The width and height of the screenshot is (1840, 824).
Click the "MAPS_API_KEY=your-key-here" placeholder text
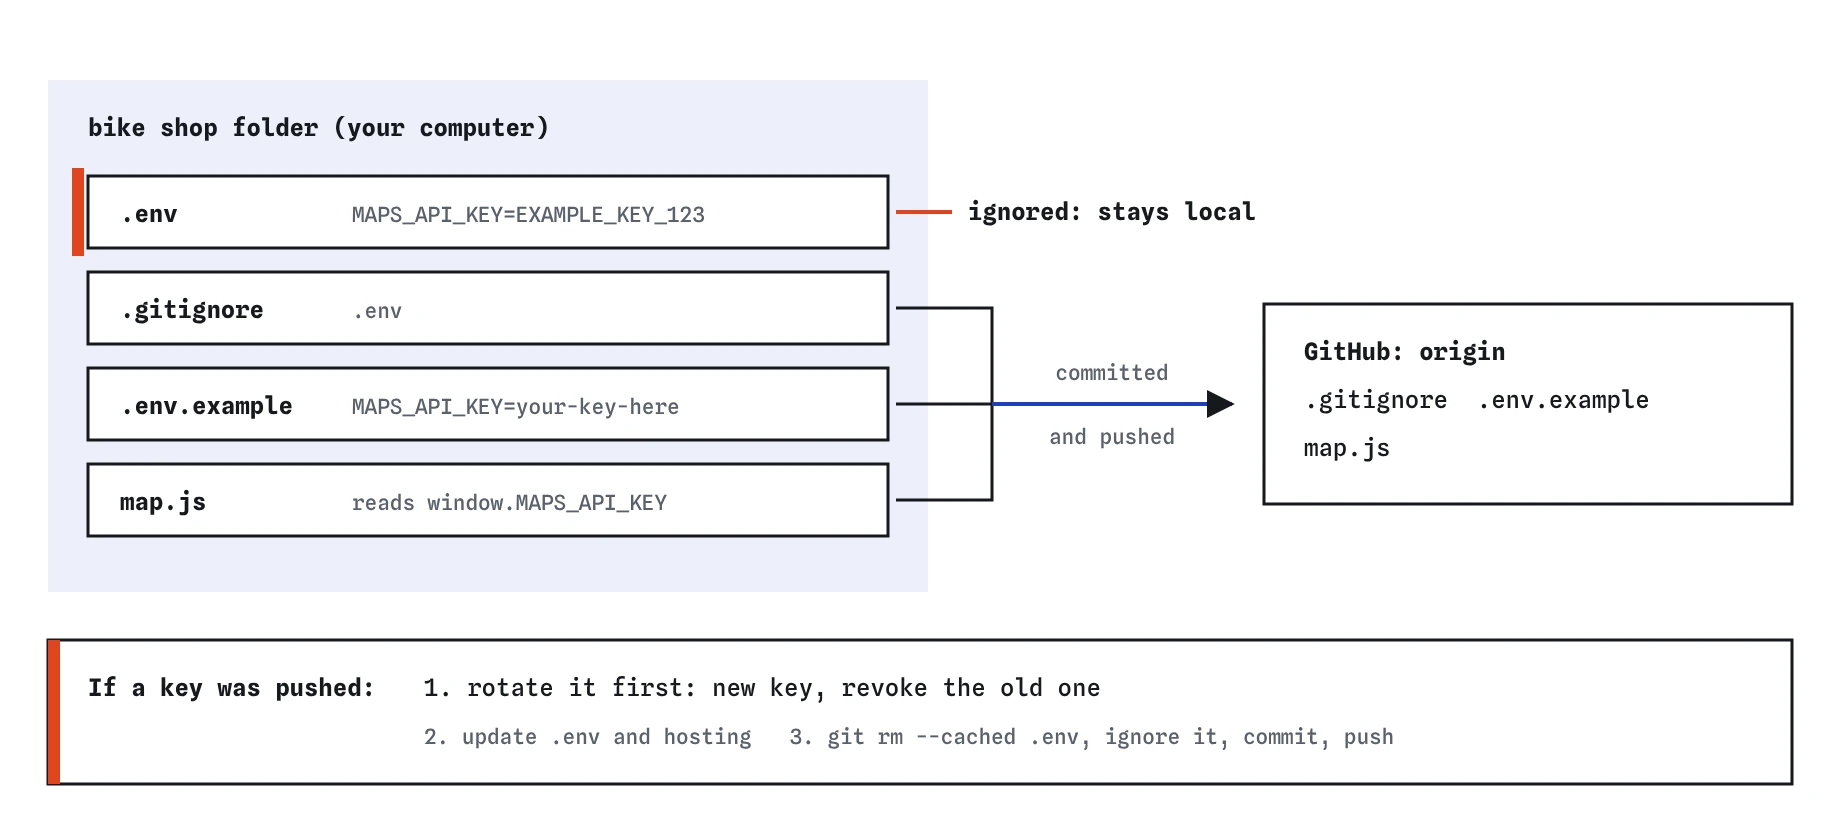[x=515, y=407]
